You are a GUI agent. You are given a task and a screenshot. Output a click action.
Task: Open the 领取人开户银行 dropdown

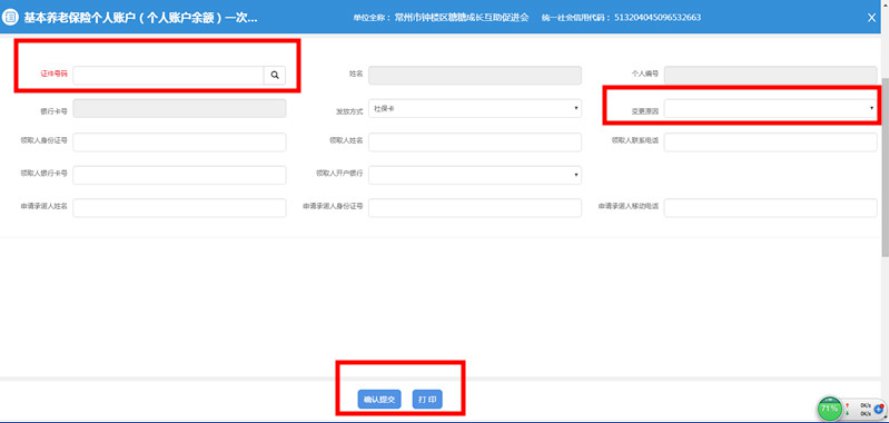pos(475,175)
